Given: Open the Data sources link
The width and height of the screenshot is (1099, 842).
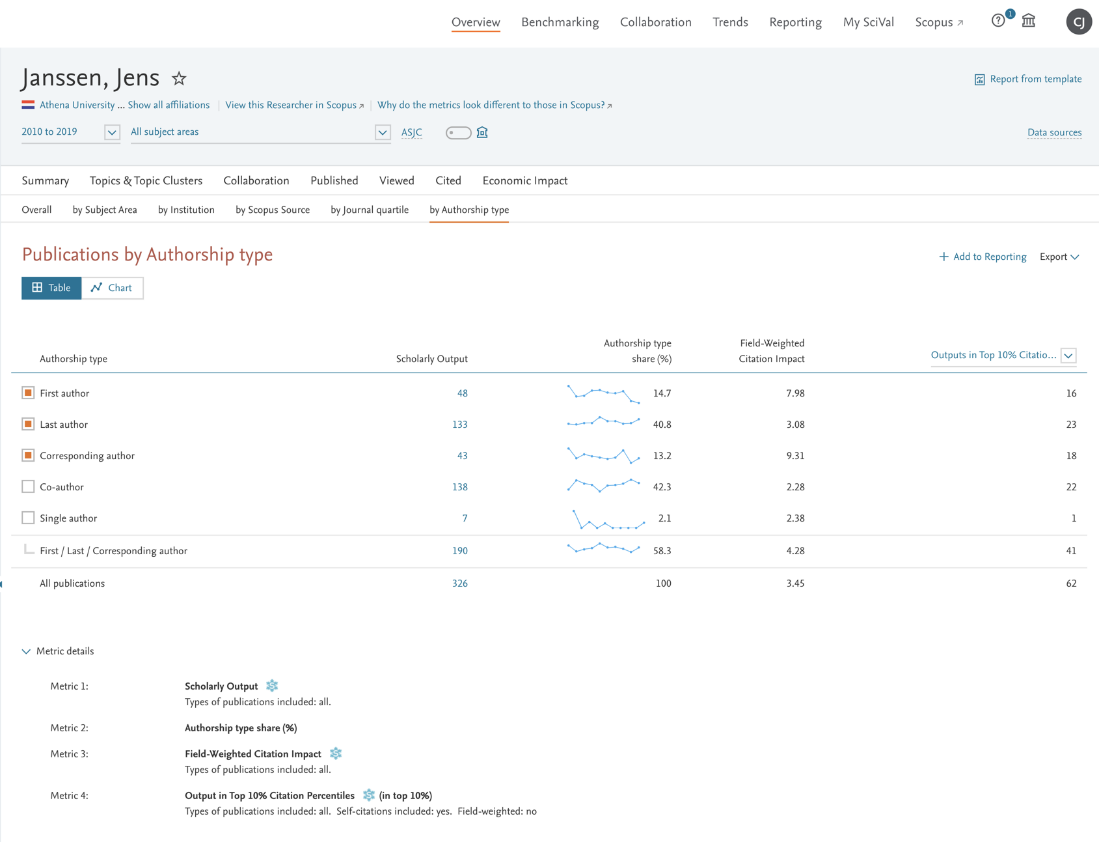Looking at the screenshot, I should pos(1054,133).
